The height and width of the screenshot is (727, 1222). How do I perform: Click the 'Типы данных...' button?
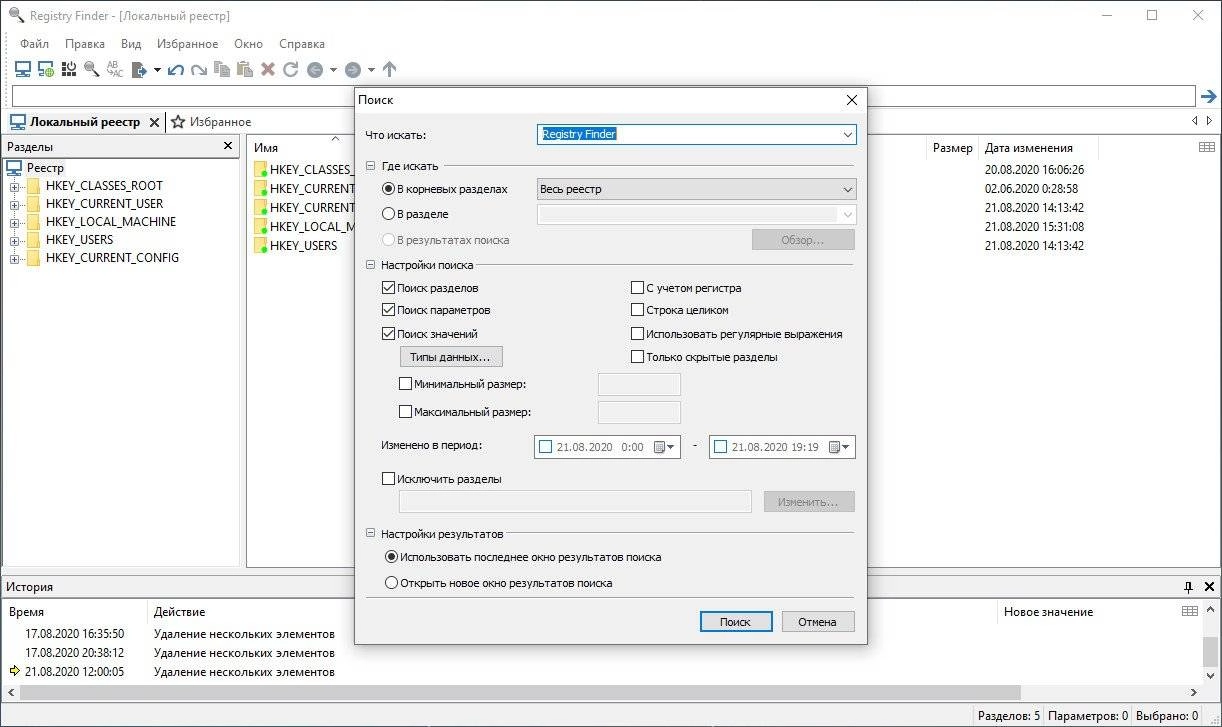click(451, 357)
